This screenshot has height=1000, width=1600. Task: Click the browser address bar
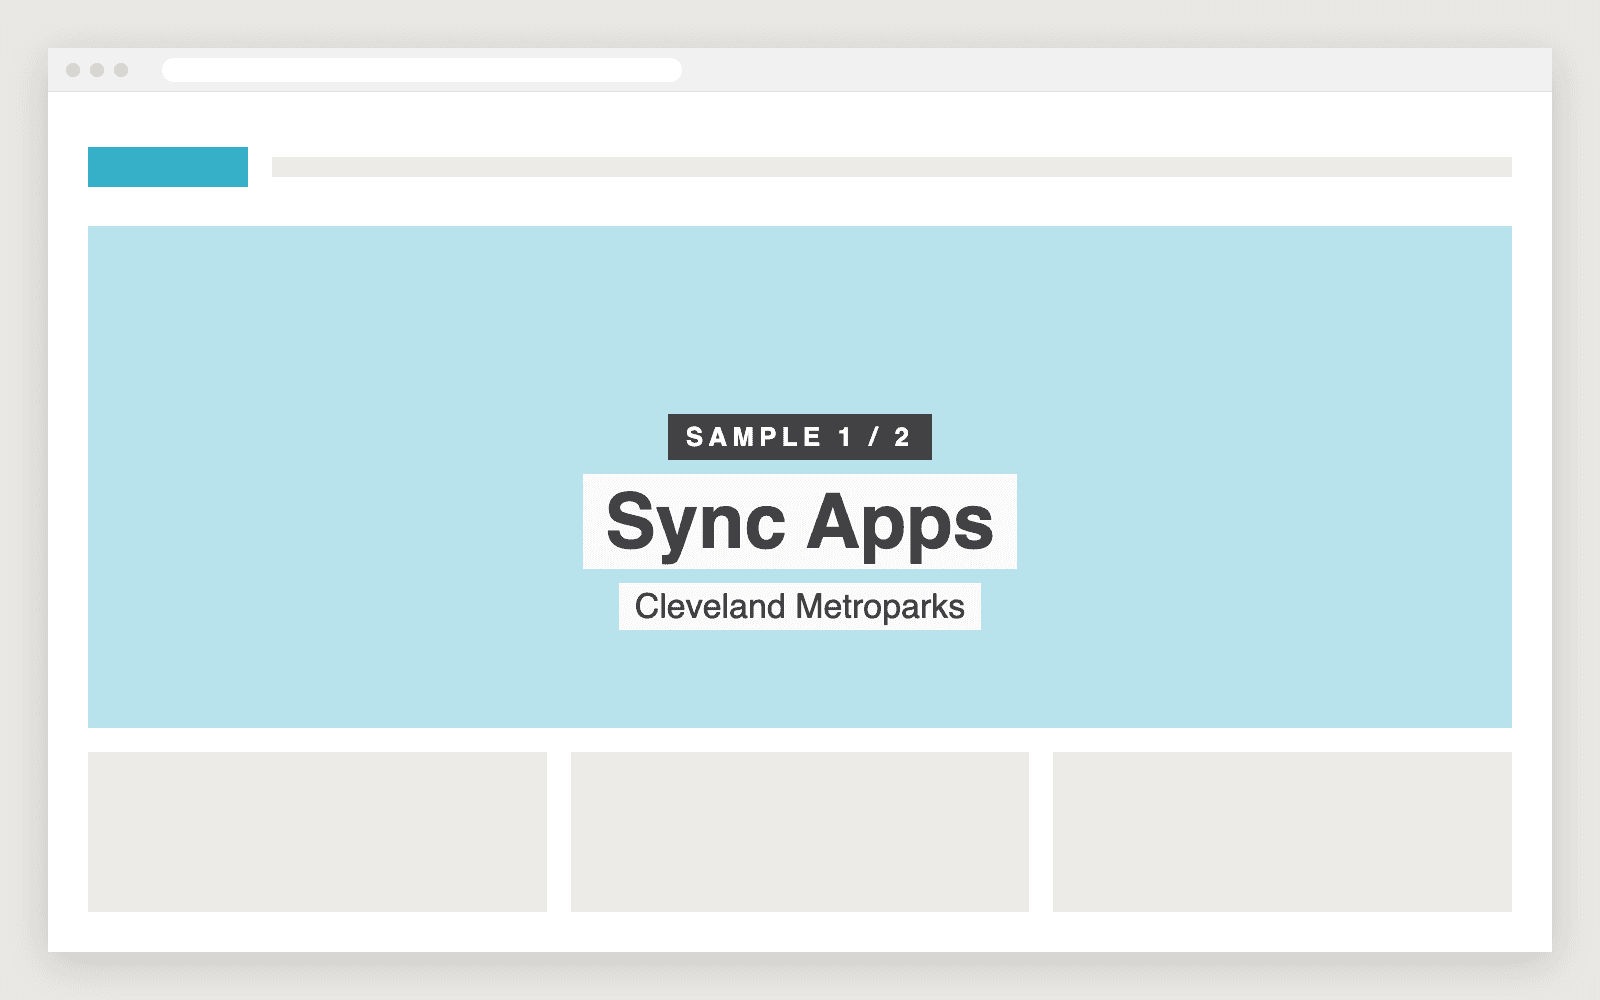click(422, 70)
